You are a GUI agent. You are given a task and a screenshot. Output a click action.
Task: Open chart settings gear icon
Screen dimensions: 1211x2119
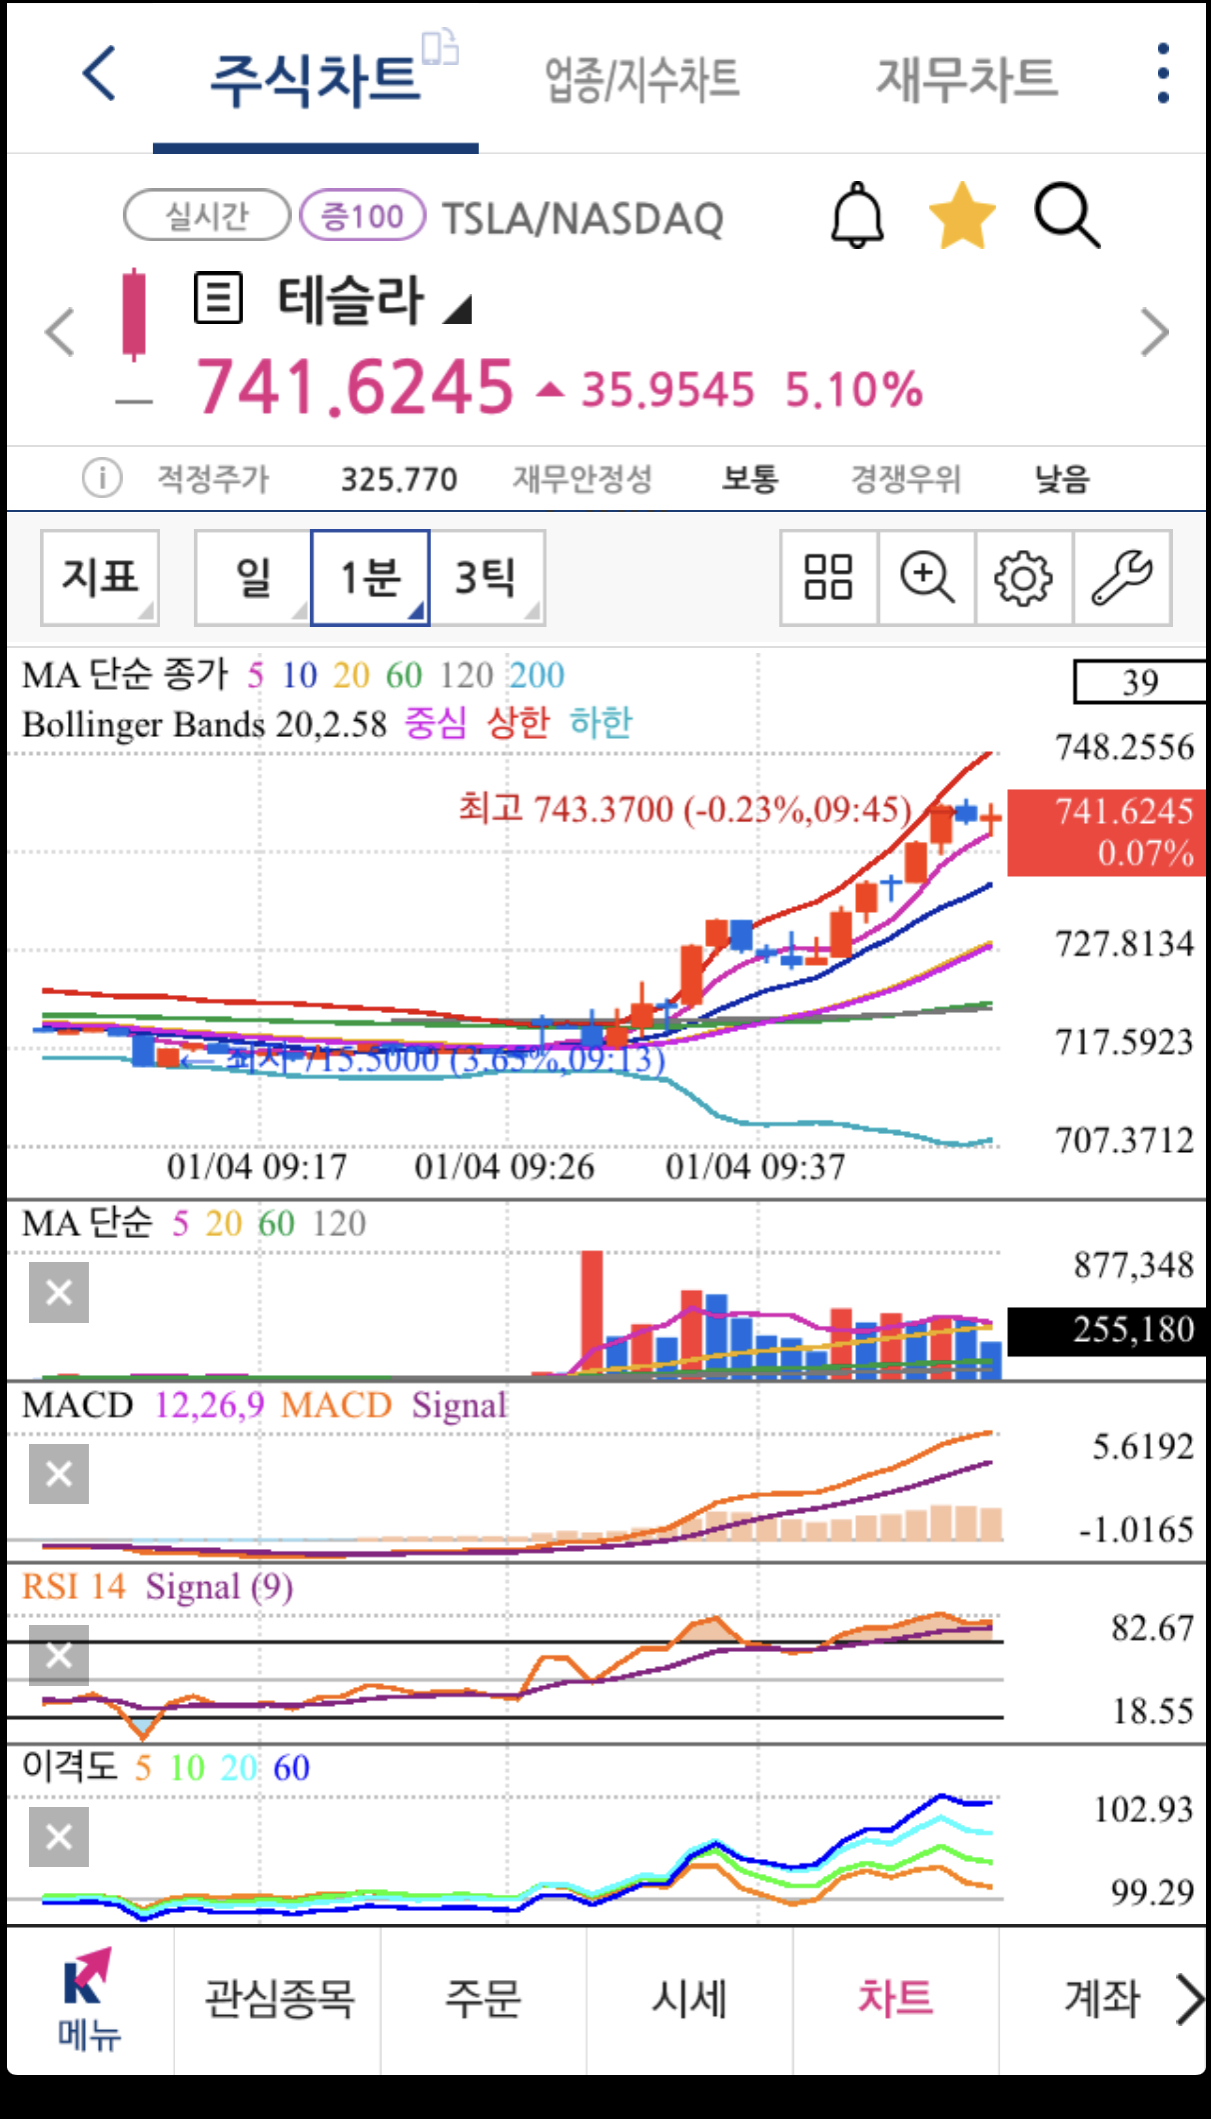point(1023,577)
